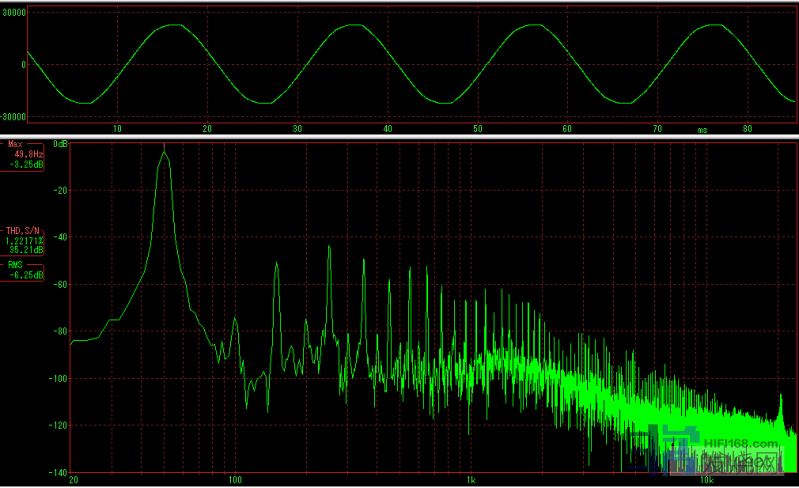Click the ms unit label on time axis

(x=703, y=129)
